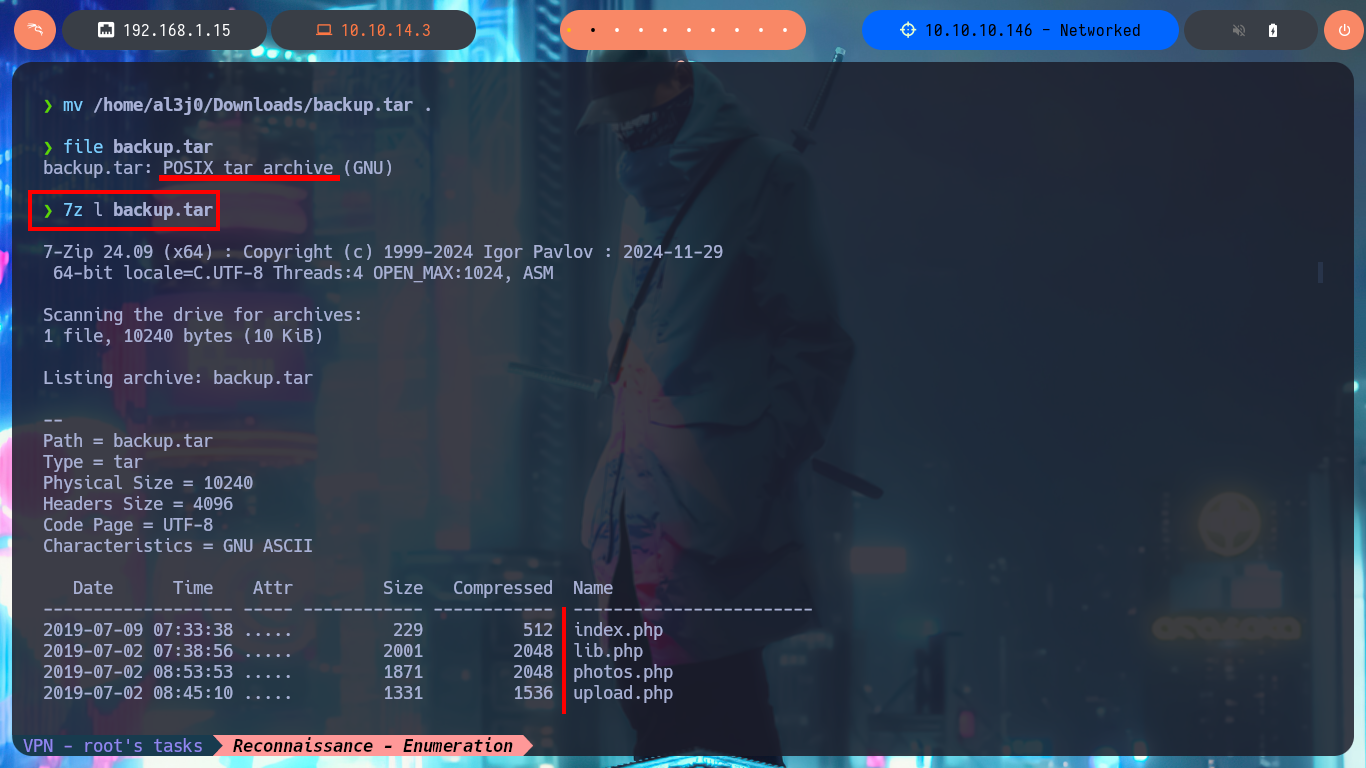The height and width of the screenshot is (768, 1366).
Task: Click the '64-bit locale=C.UTF-8' line
Action: click(303, 273)
